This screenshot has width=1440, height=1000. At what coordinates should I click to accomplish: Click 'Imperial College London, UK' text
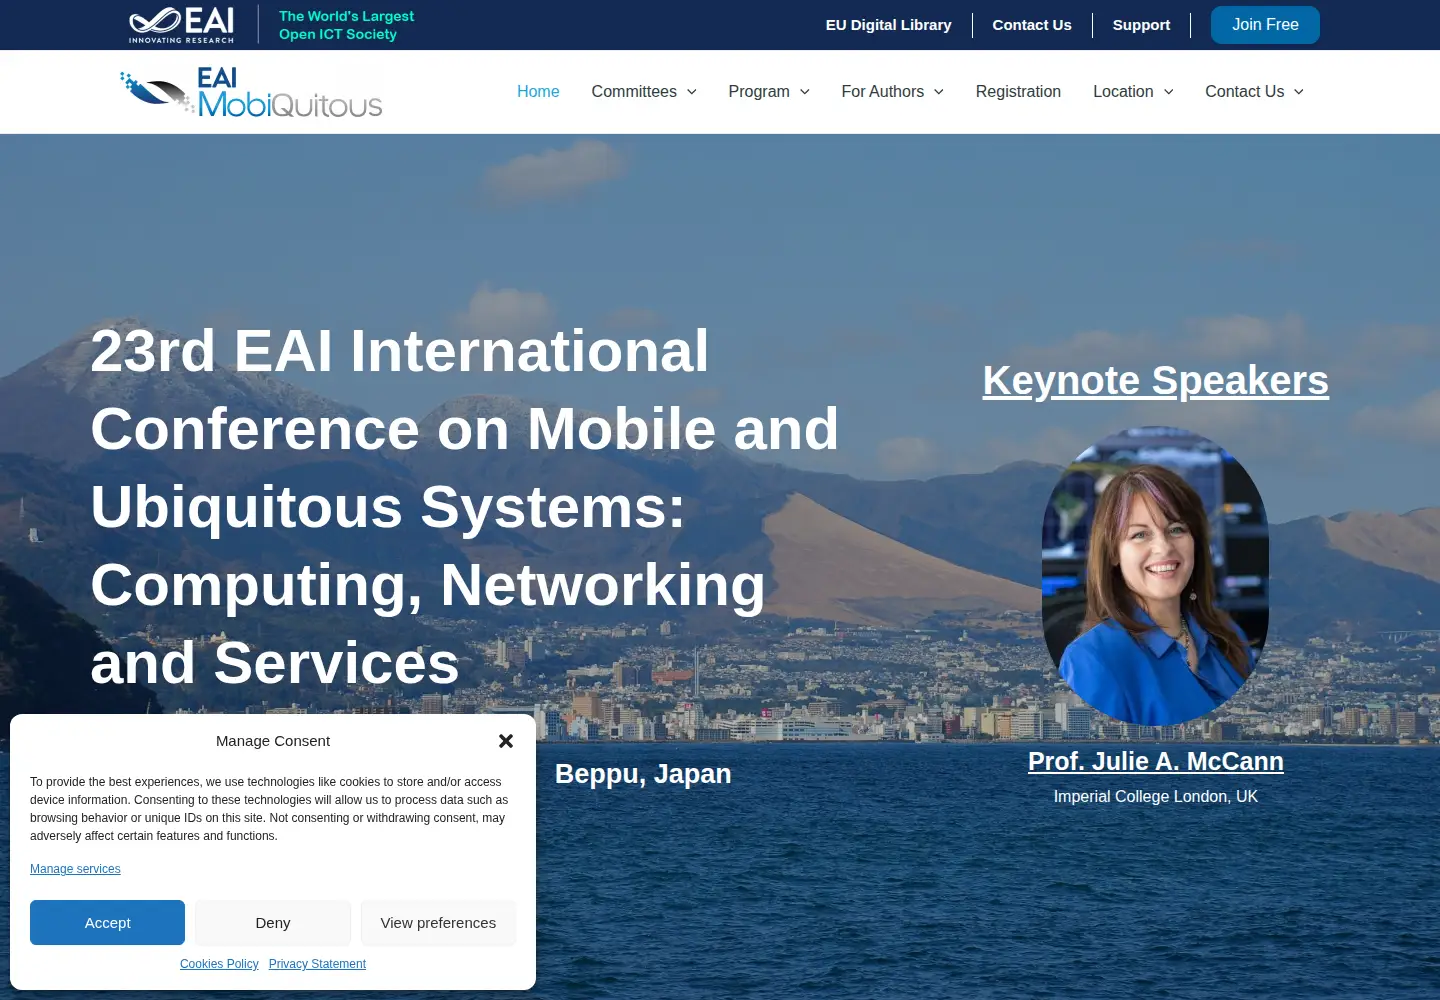click(1156, 797)
